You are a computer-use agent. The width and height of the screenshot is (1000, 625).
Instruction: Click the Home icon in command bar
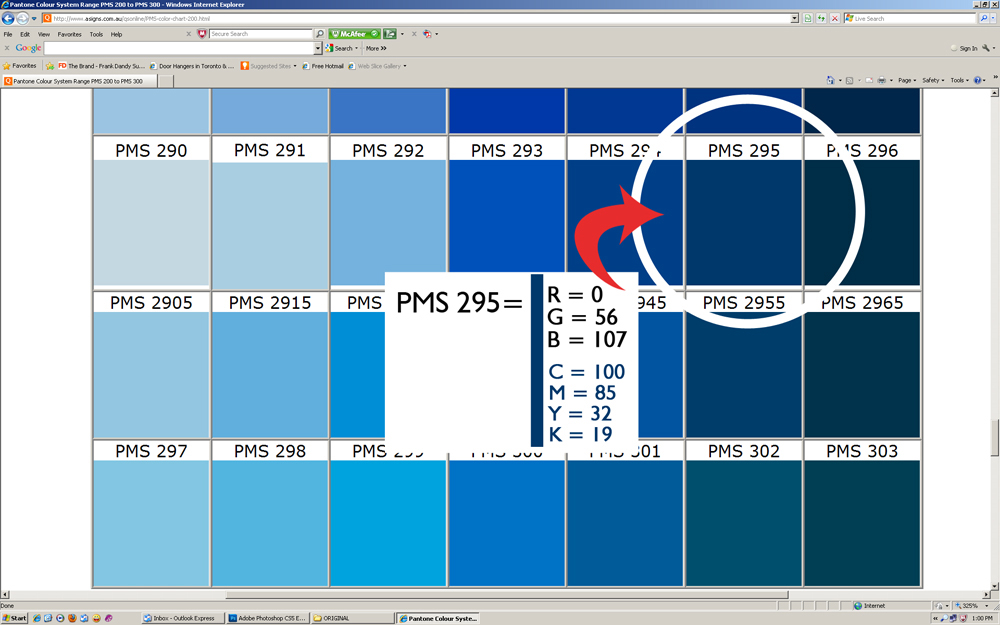pyautogui.click(x=831, y=80)
